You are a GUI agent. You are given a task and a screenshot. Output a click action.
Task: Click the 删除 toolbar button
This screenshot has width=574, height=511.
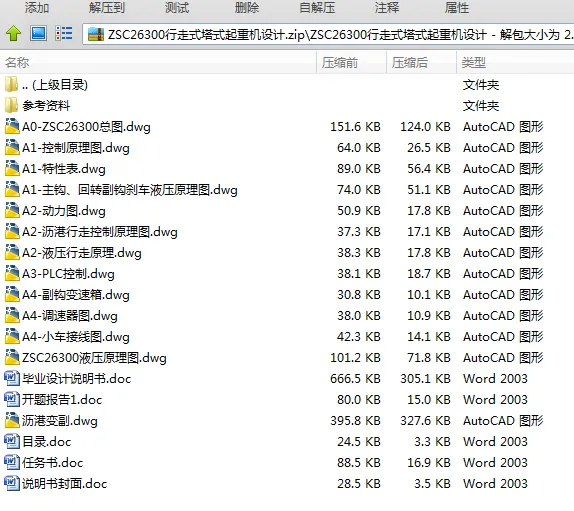247,7
